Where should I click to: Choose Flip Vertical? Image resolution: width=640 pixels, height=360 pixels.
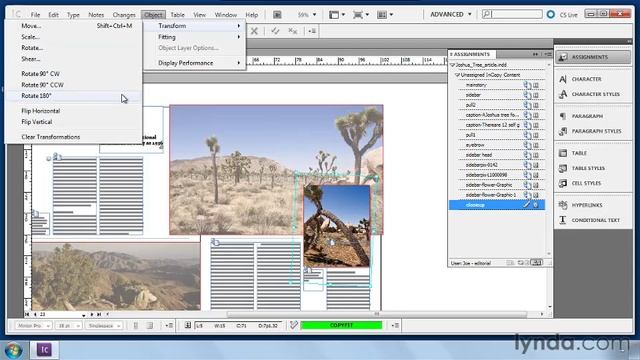point(73,122)
